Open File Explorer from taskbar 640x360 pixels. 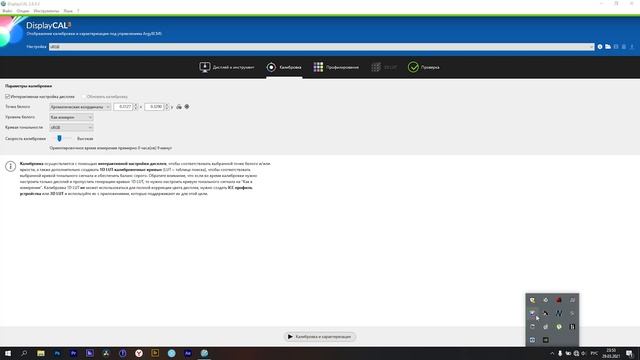41,353
